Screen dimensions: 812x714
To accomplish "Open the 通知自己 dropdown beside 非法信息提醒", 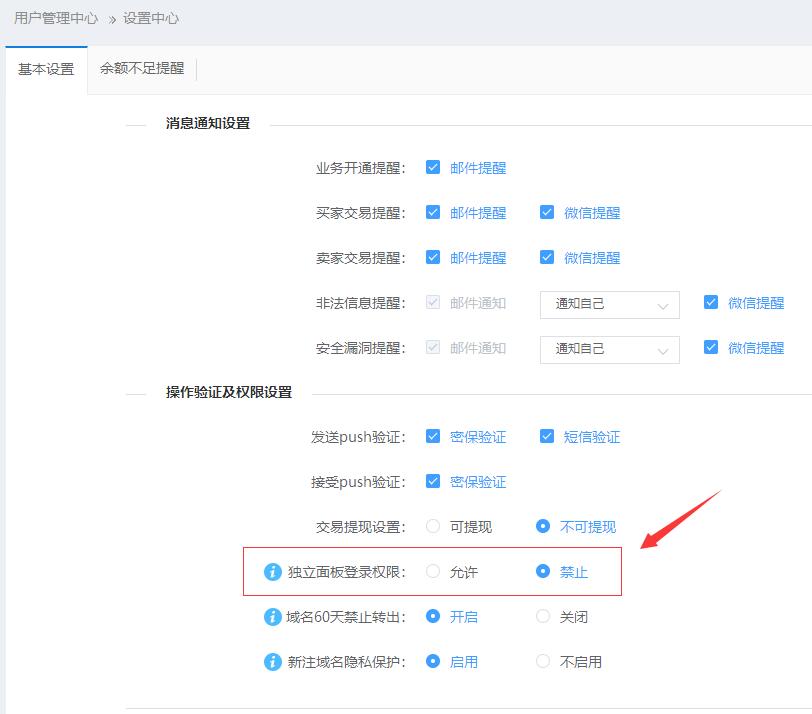I will click(x=608, y=304).
